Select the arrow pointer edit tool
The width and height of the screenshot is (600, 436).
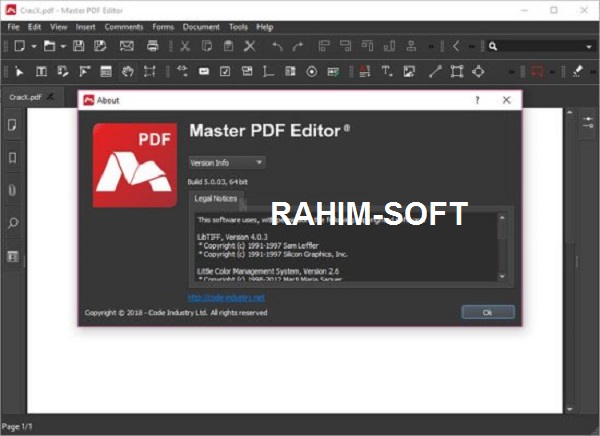pos(19,72)
